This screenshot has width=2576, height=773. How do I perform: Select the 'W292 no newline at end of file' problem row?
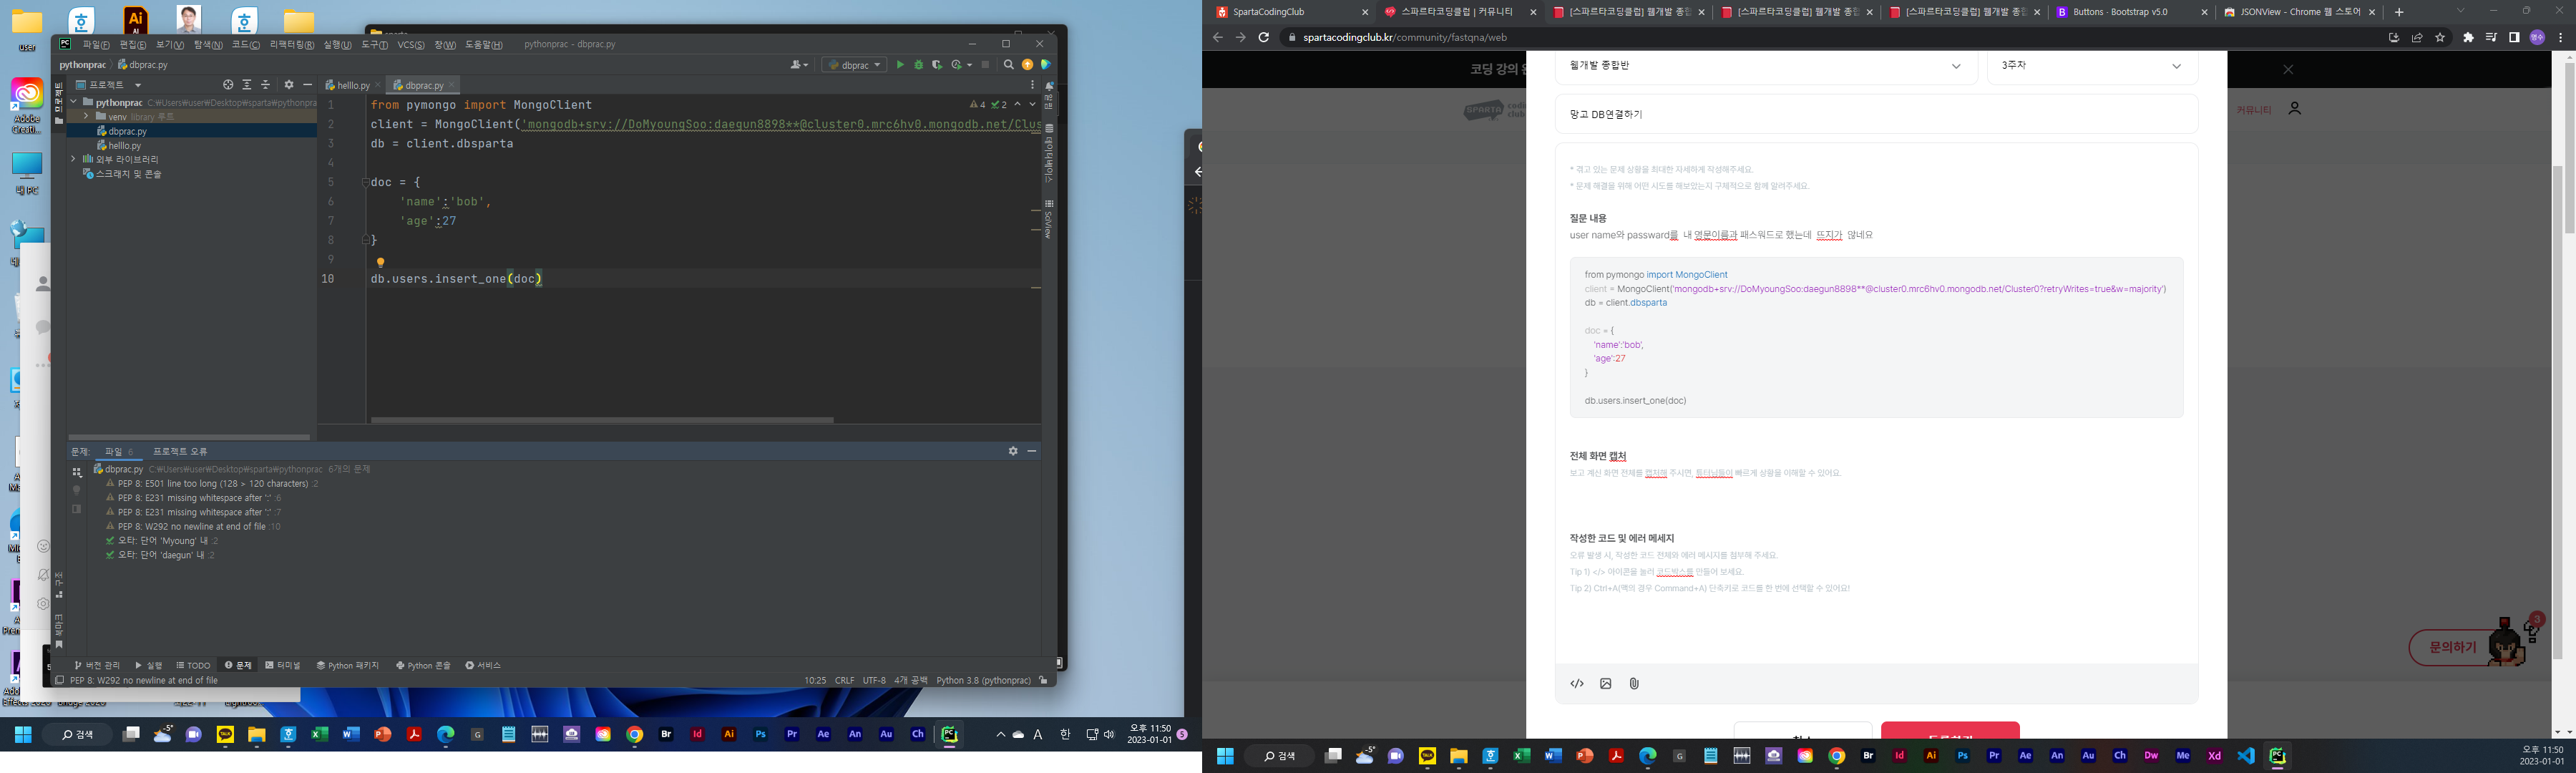(x=193, y=526)
